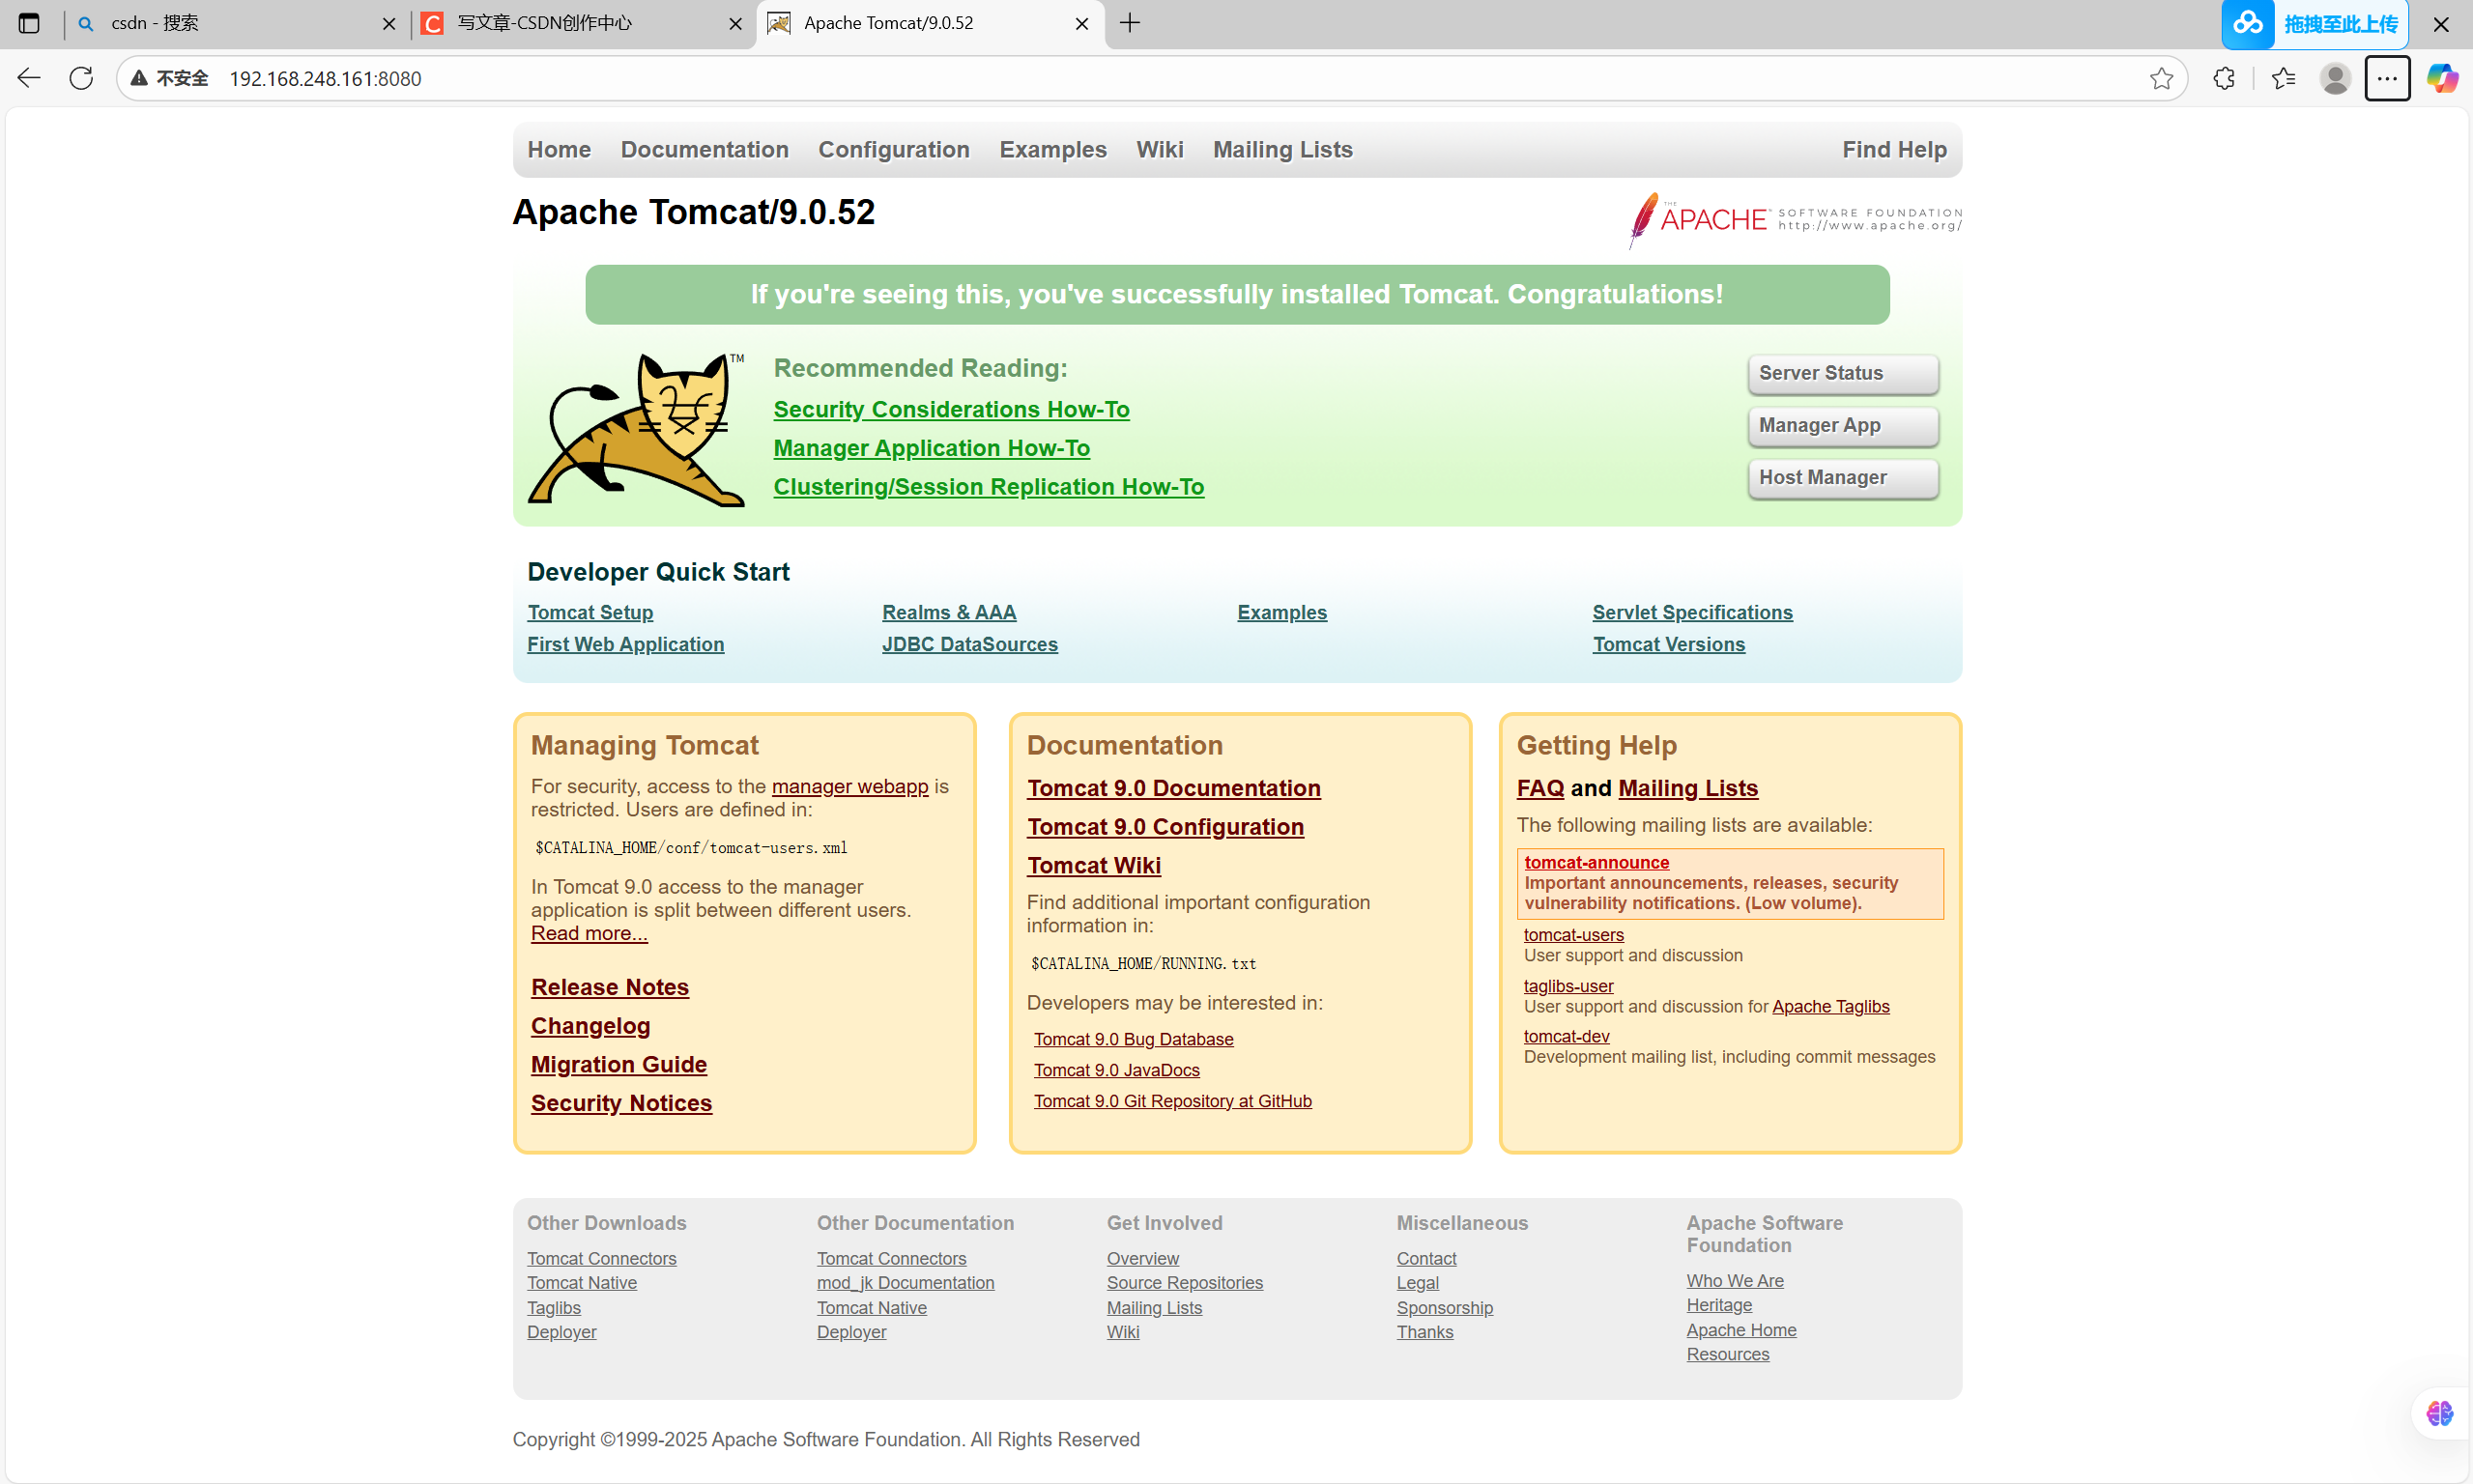Click inside the browser address bar
The height and width of the screenshot is (1484, 2473).
pyautogui.click(x=700, y=78)
